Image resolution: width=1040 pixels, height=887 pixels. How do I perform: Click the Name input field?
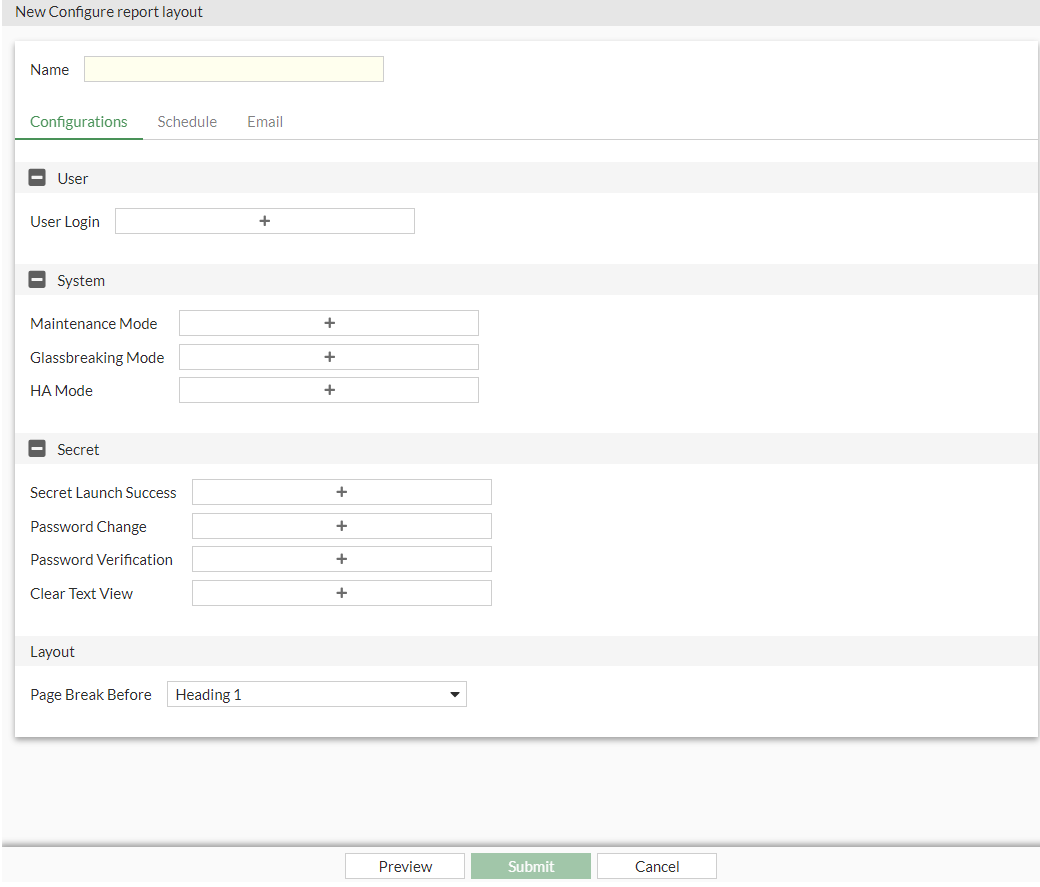233,69
